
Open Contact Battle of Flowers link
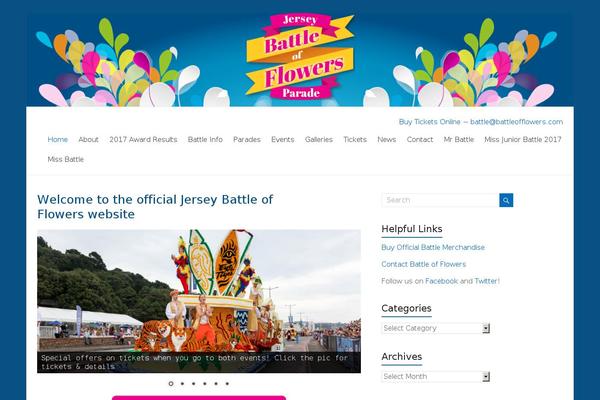(424, 264)
